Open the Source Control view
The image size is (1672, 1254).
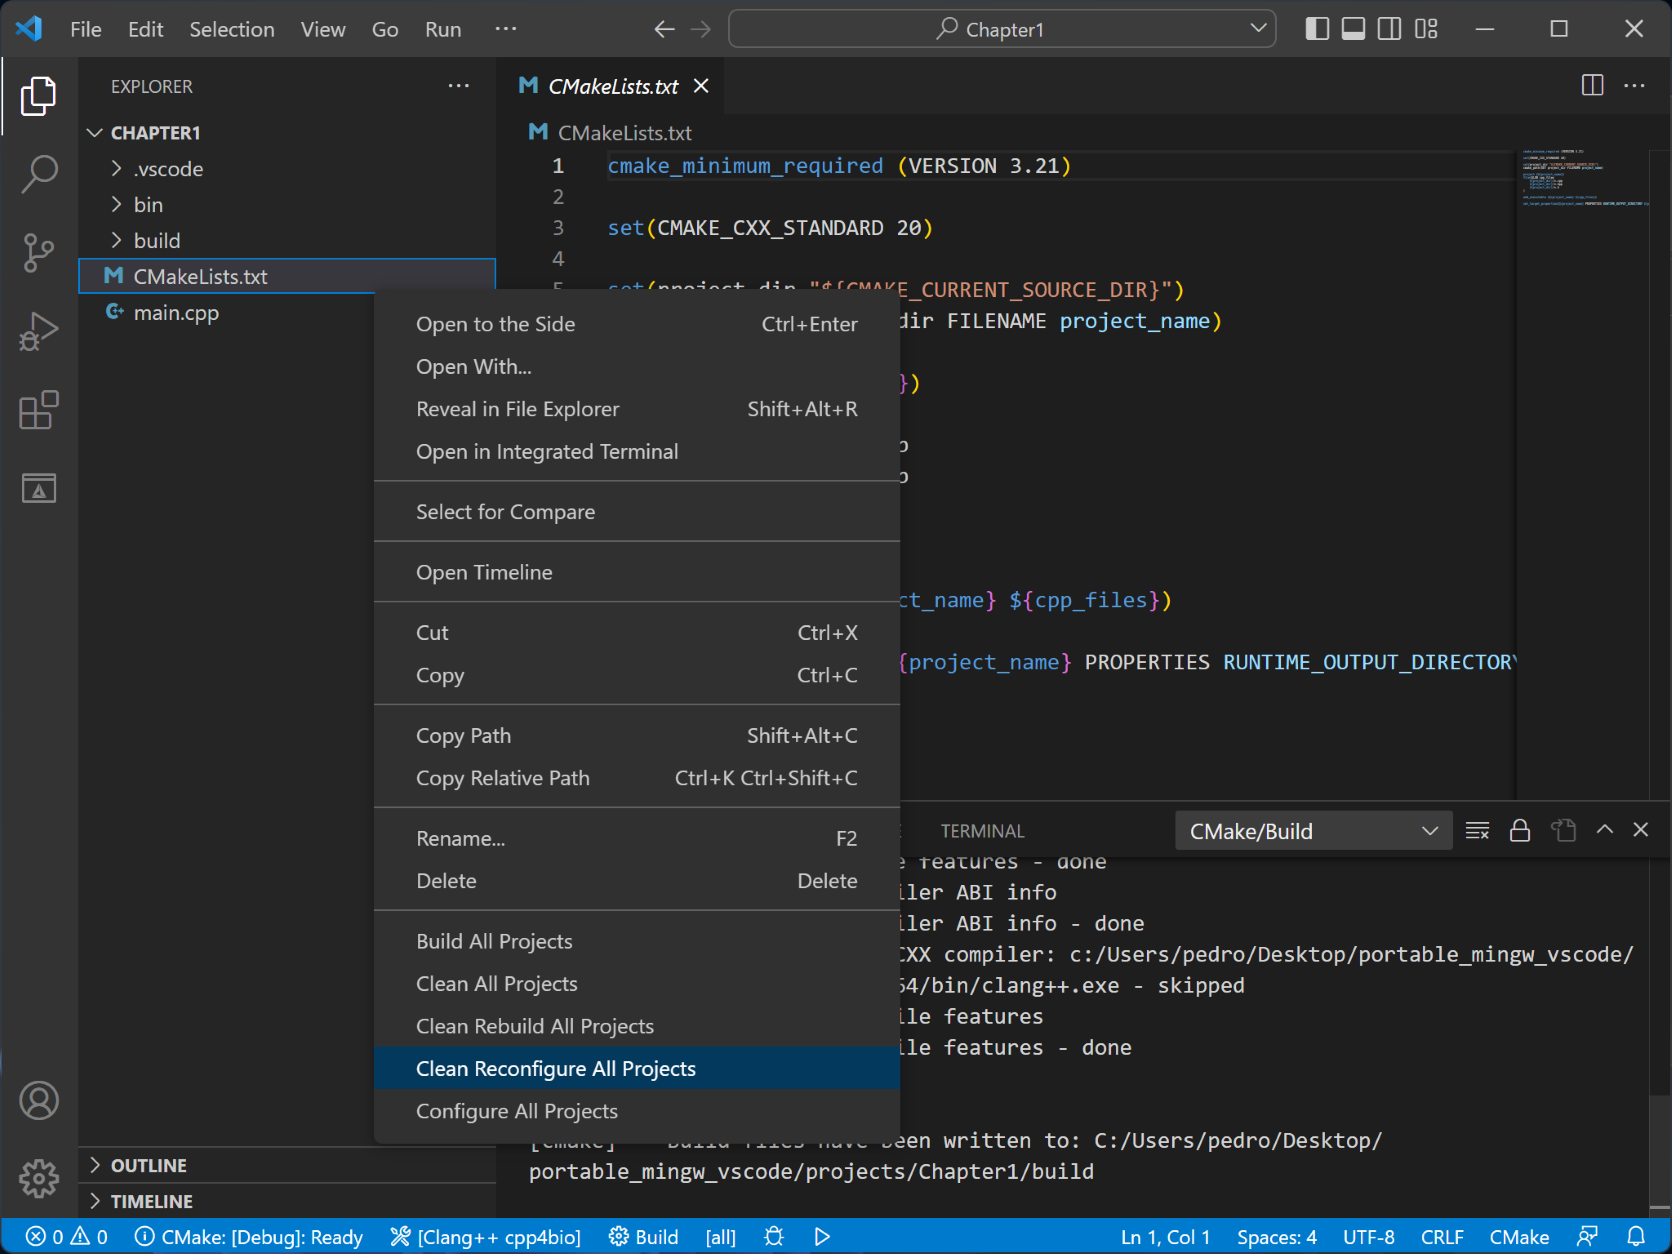point(39,252)
